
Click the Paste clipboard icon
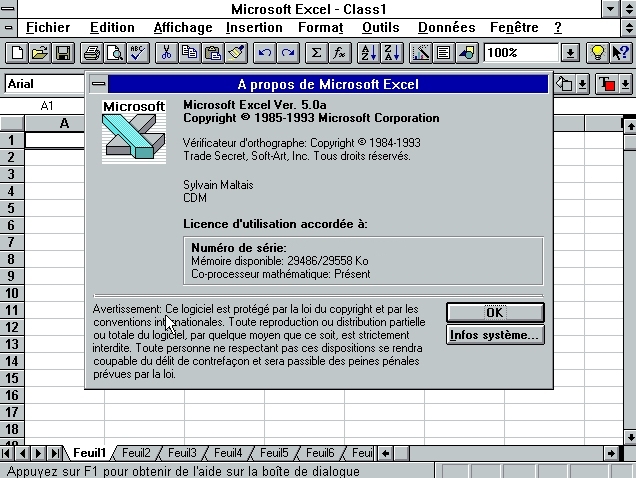(213, 53)
